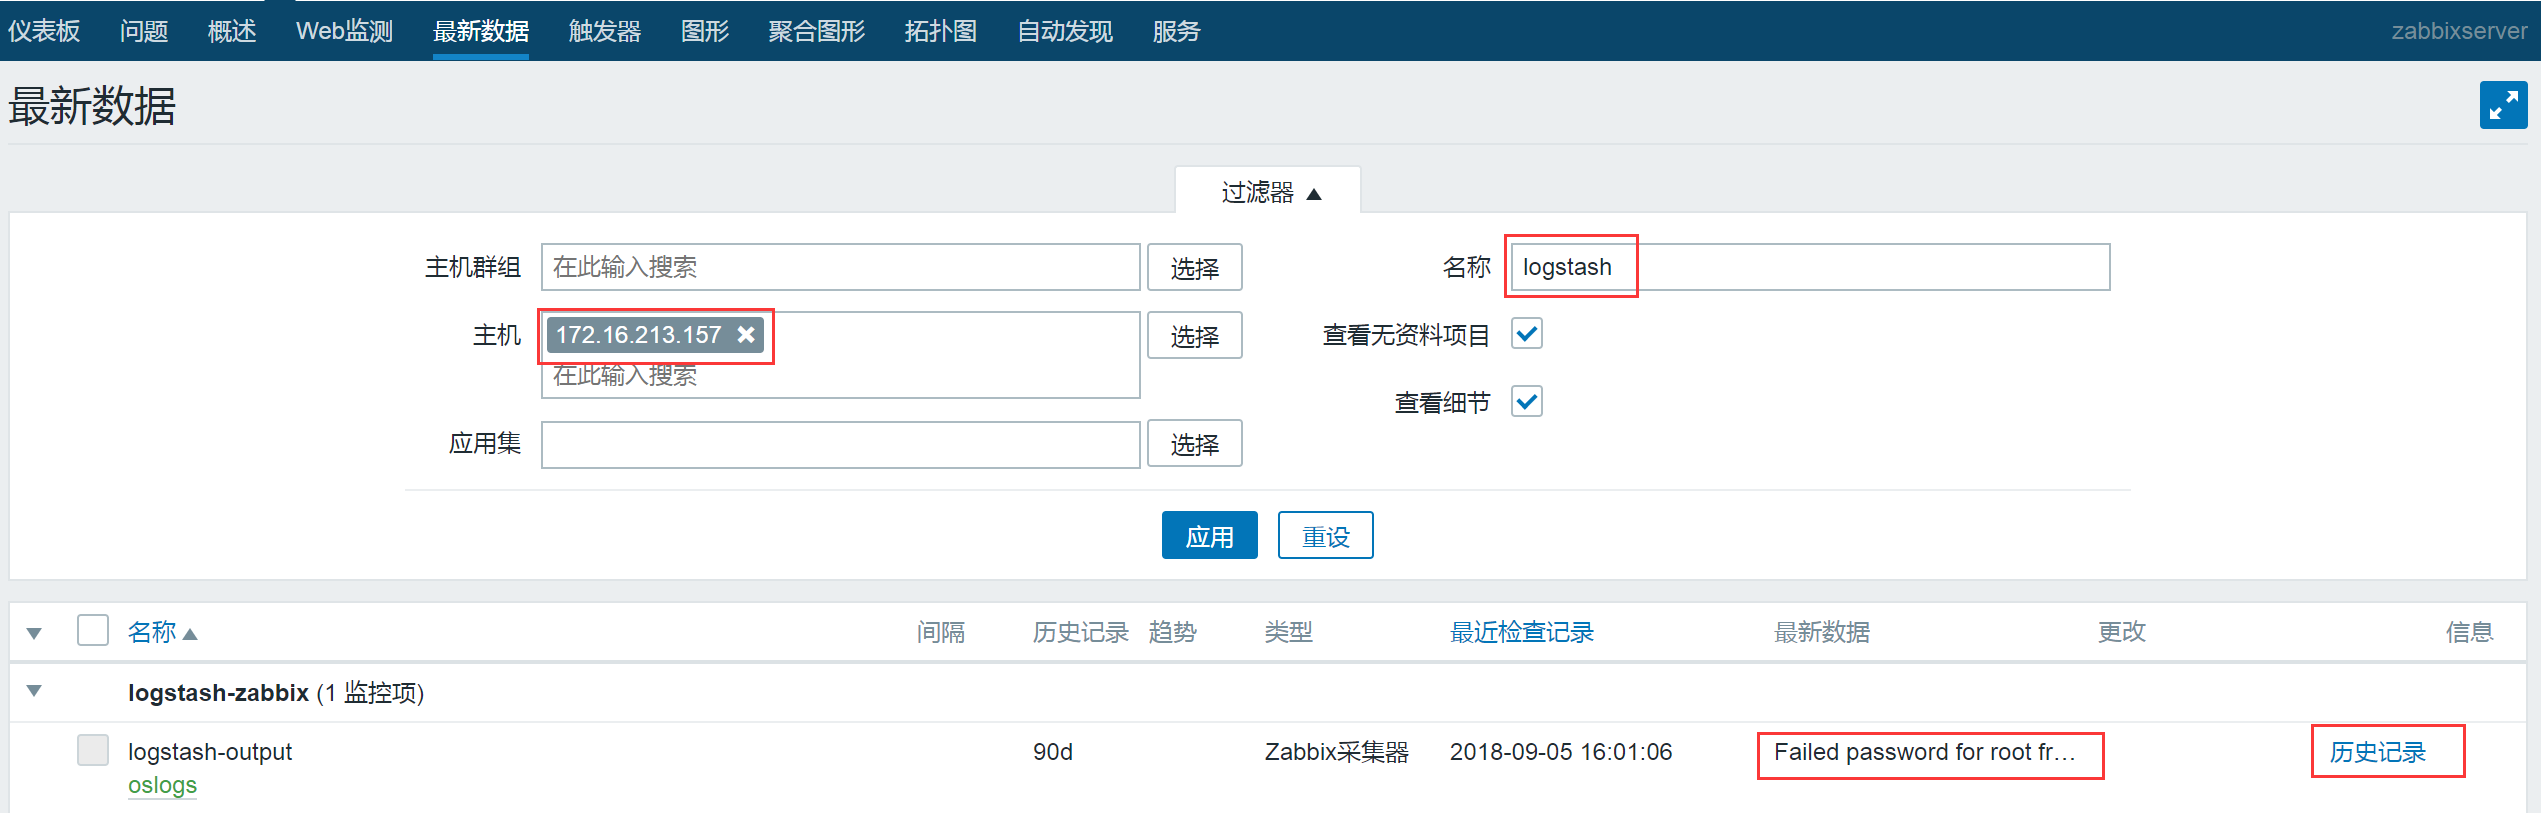Open the 概述 menu
This screenshot has height=813, width=2541.
(232, 31)
